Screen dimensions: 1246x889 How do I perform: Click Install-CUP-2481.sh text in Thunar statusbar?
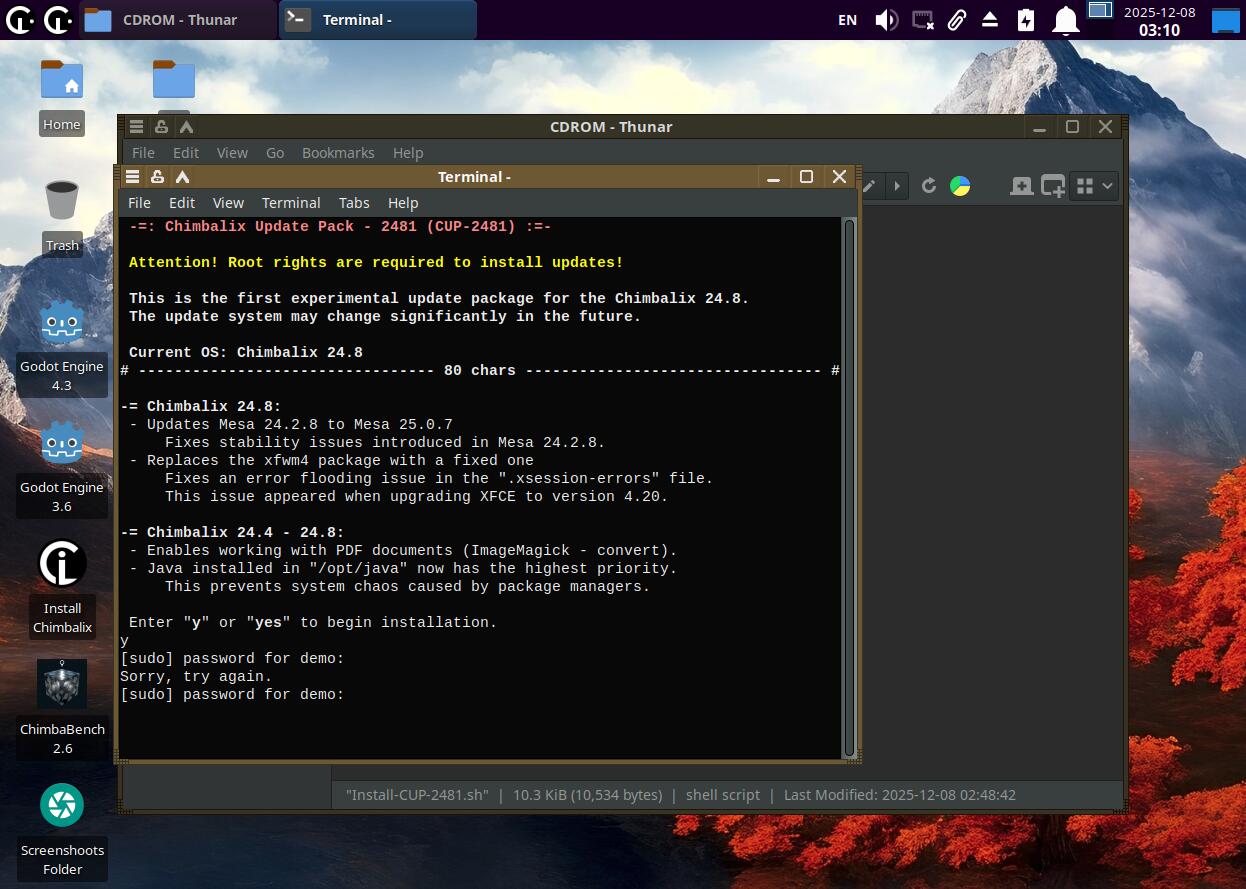417,795
